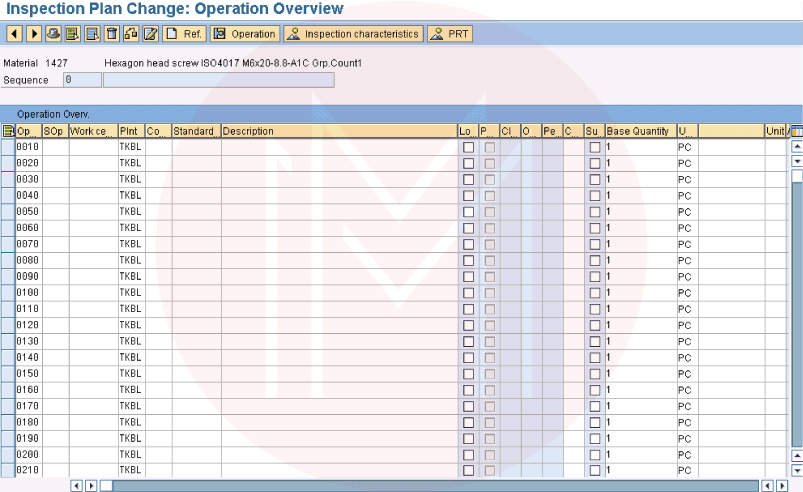The height and width of the screenshot is (492, 803).
Task: Click the TKBL plant cell for operation 0150
Action: (x=130, y=374)
